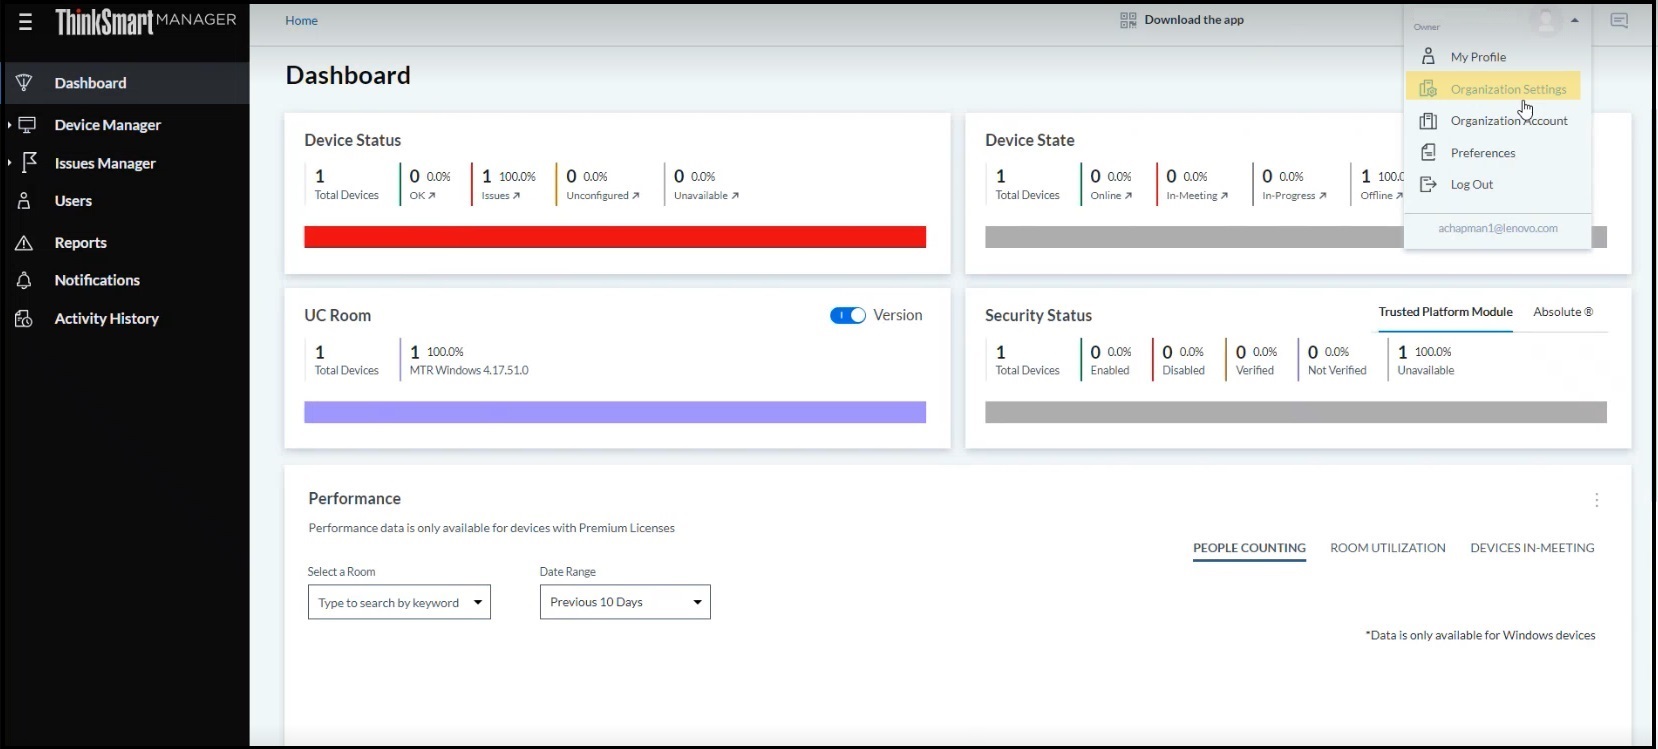Screen dimensions: 1658x749
Task: Expand the Device Manager sidebar section
Action: pos(9,125)
